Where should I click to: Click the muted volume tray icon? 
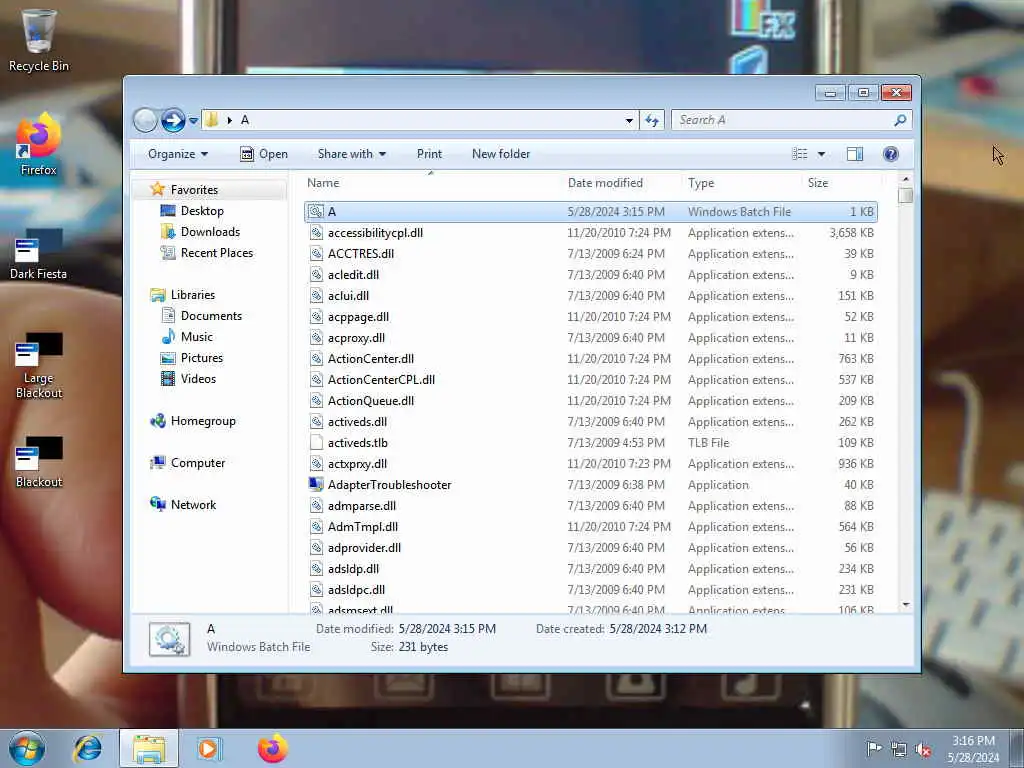(x=923, y=750)
